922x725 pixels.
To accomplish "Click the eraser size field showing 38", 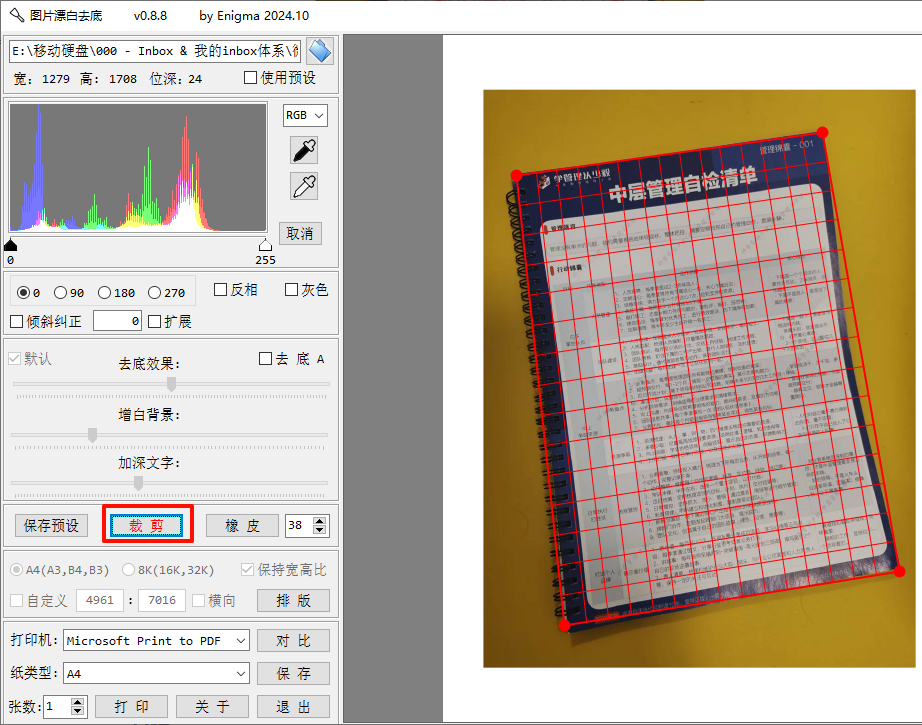I will pos(299,525).
